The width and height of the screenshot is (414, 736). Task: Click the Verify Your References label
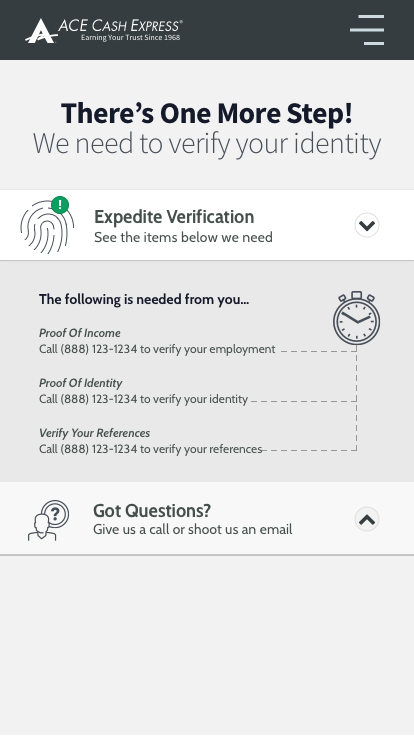pyautogui.click(x=95, y=433)
